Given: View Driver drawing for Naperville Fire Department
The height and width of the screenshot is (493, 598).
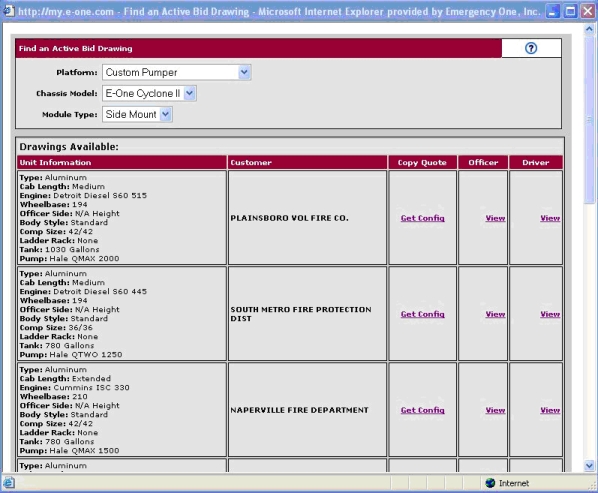Looking at the screenshot, I should tap(550, 410).
